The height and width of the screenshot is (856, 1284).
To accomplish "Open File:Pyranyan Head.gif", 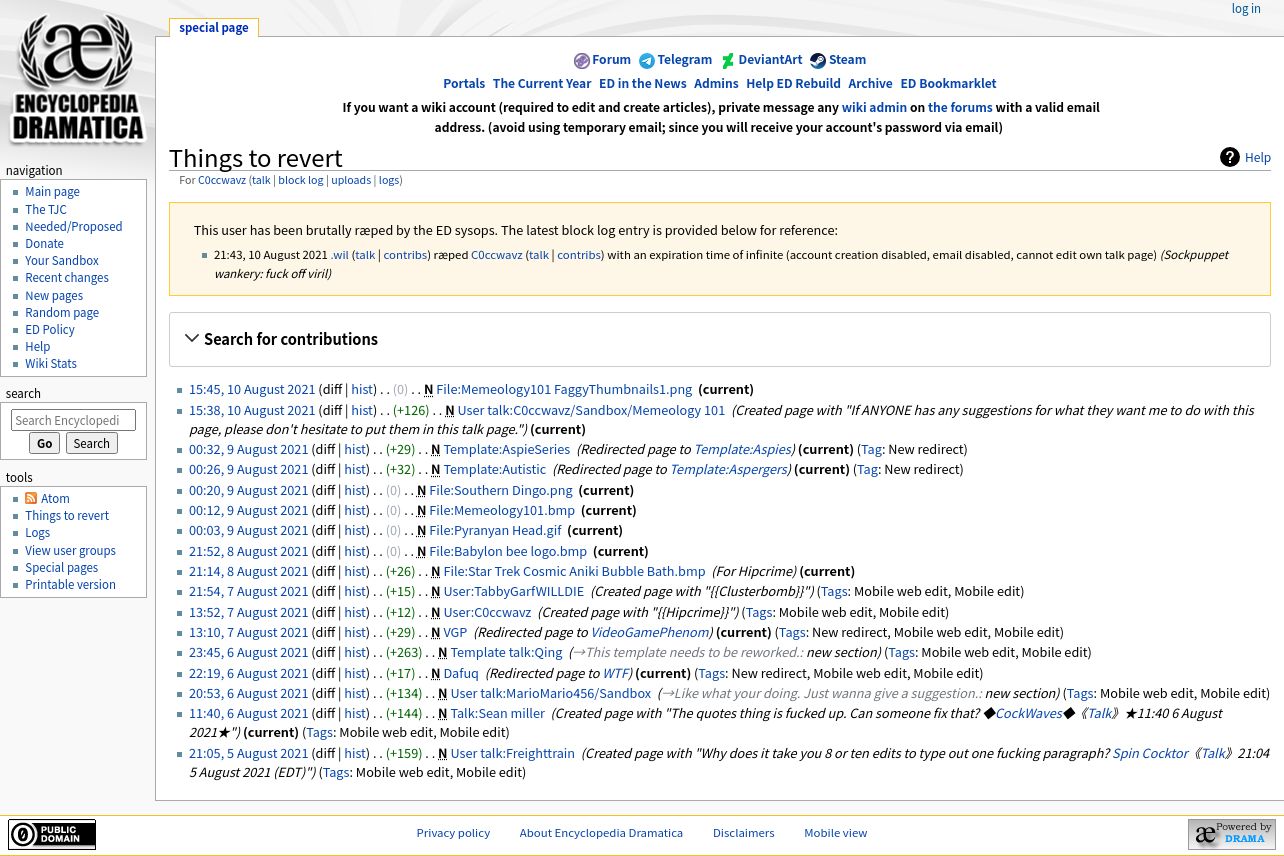I will pyautogui.click(x=495, y=530).
